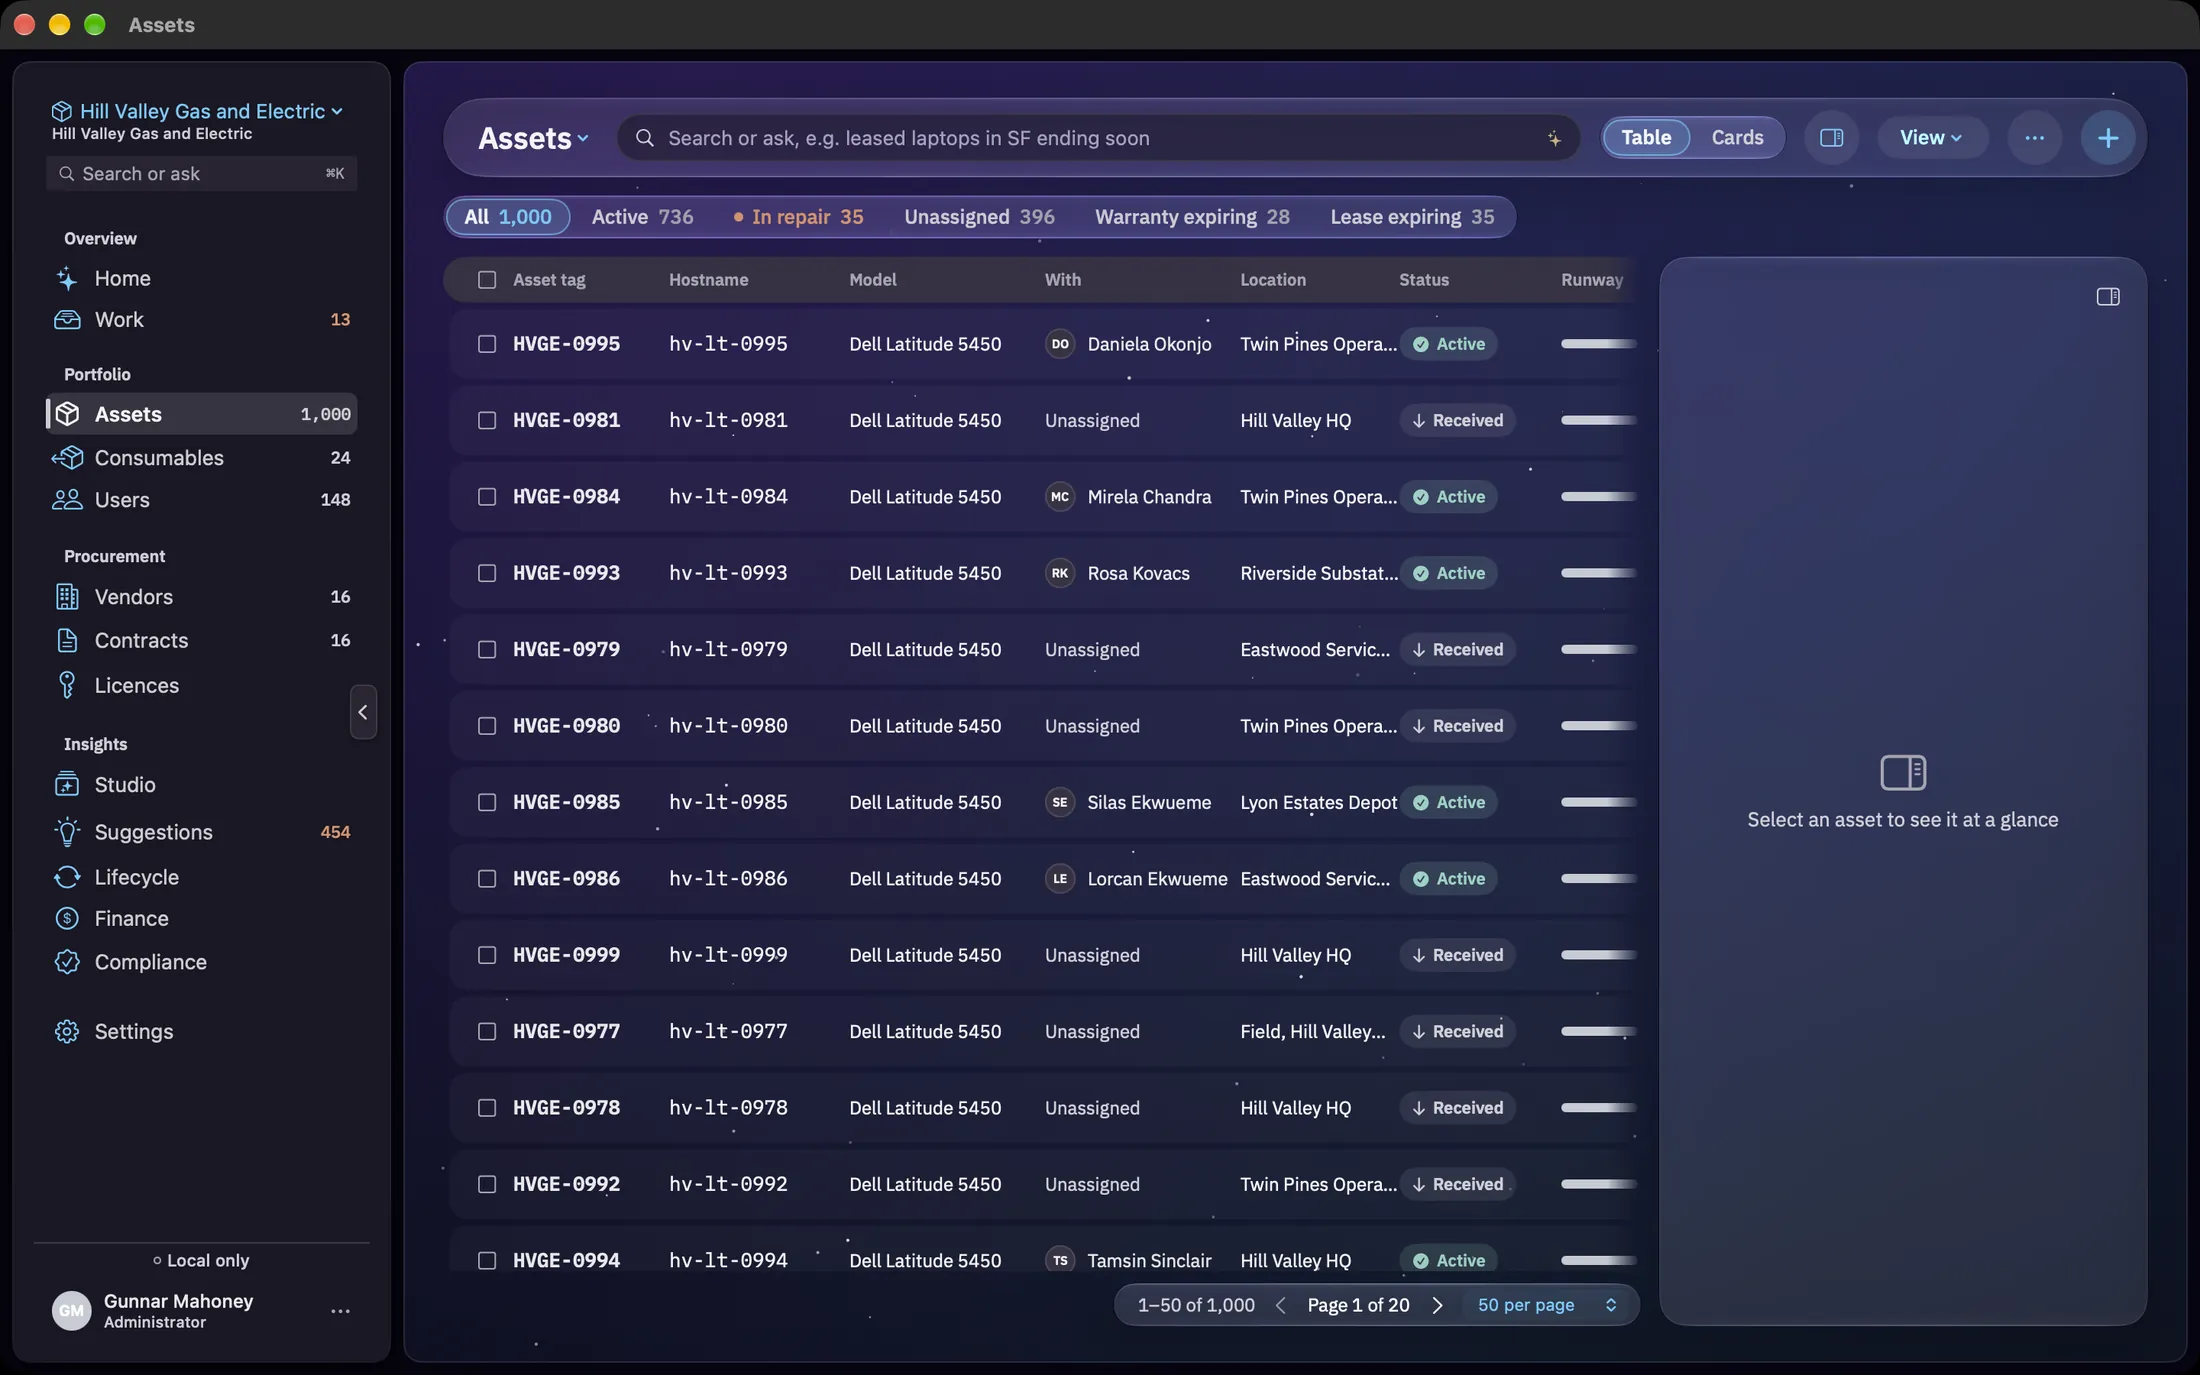
Task: Check the box for HVGE-0999
Action: coord(487,955)
